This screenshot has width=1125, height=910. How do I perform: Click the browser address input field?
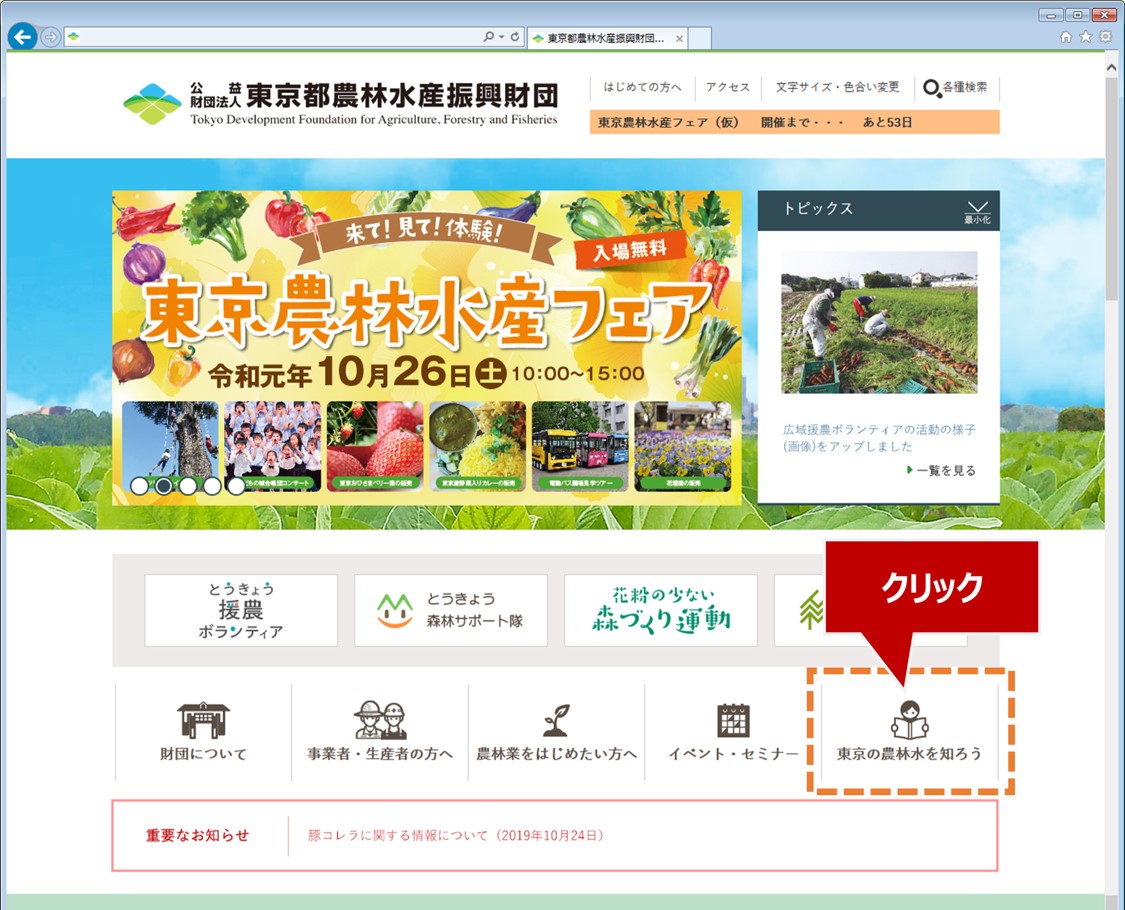coord(273,37)
